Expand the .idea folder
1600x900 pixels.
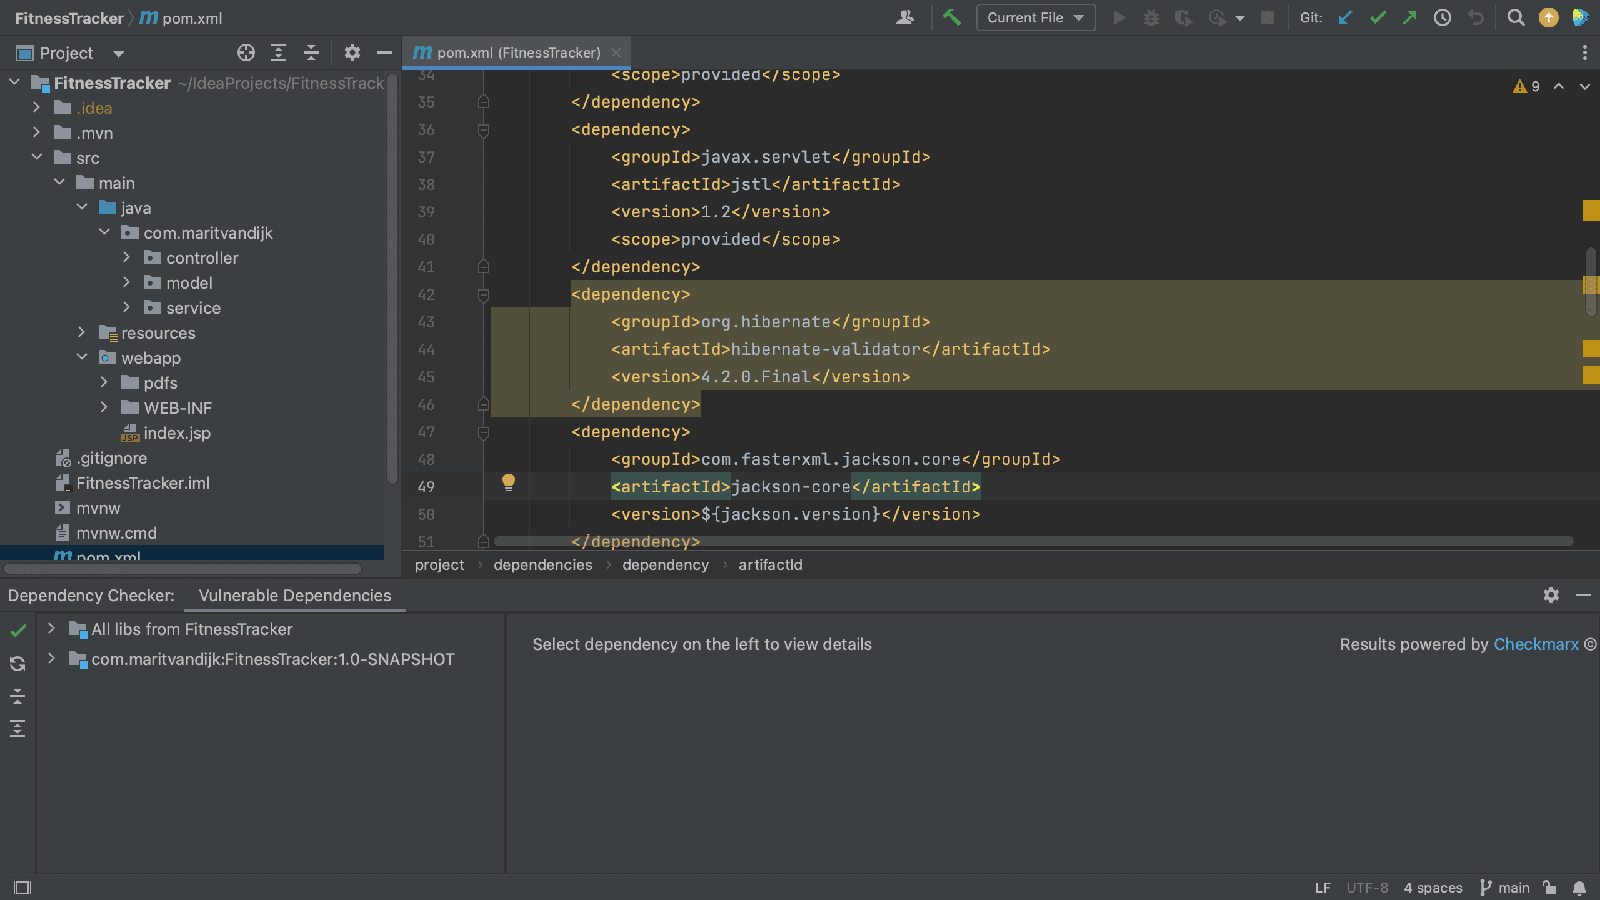37,107
